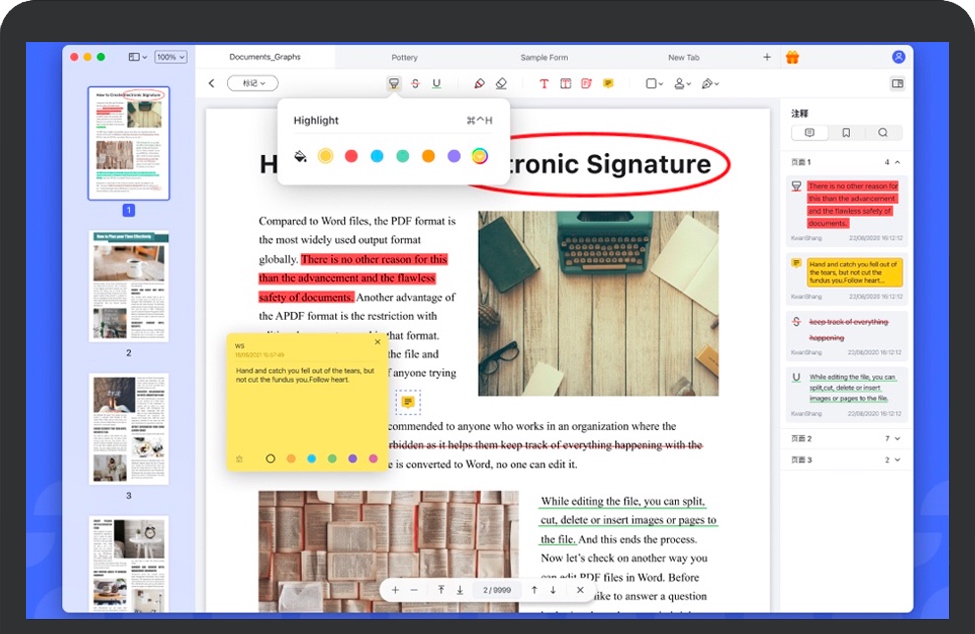The height and width of the screenshot is (634, 975).
Task: Close the yellow sticky note popup
Action: [x=377, y=342]
